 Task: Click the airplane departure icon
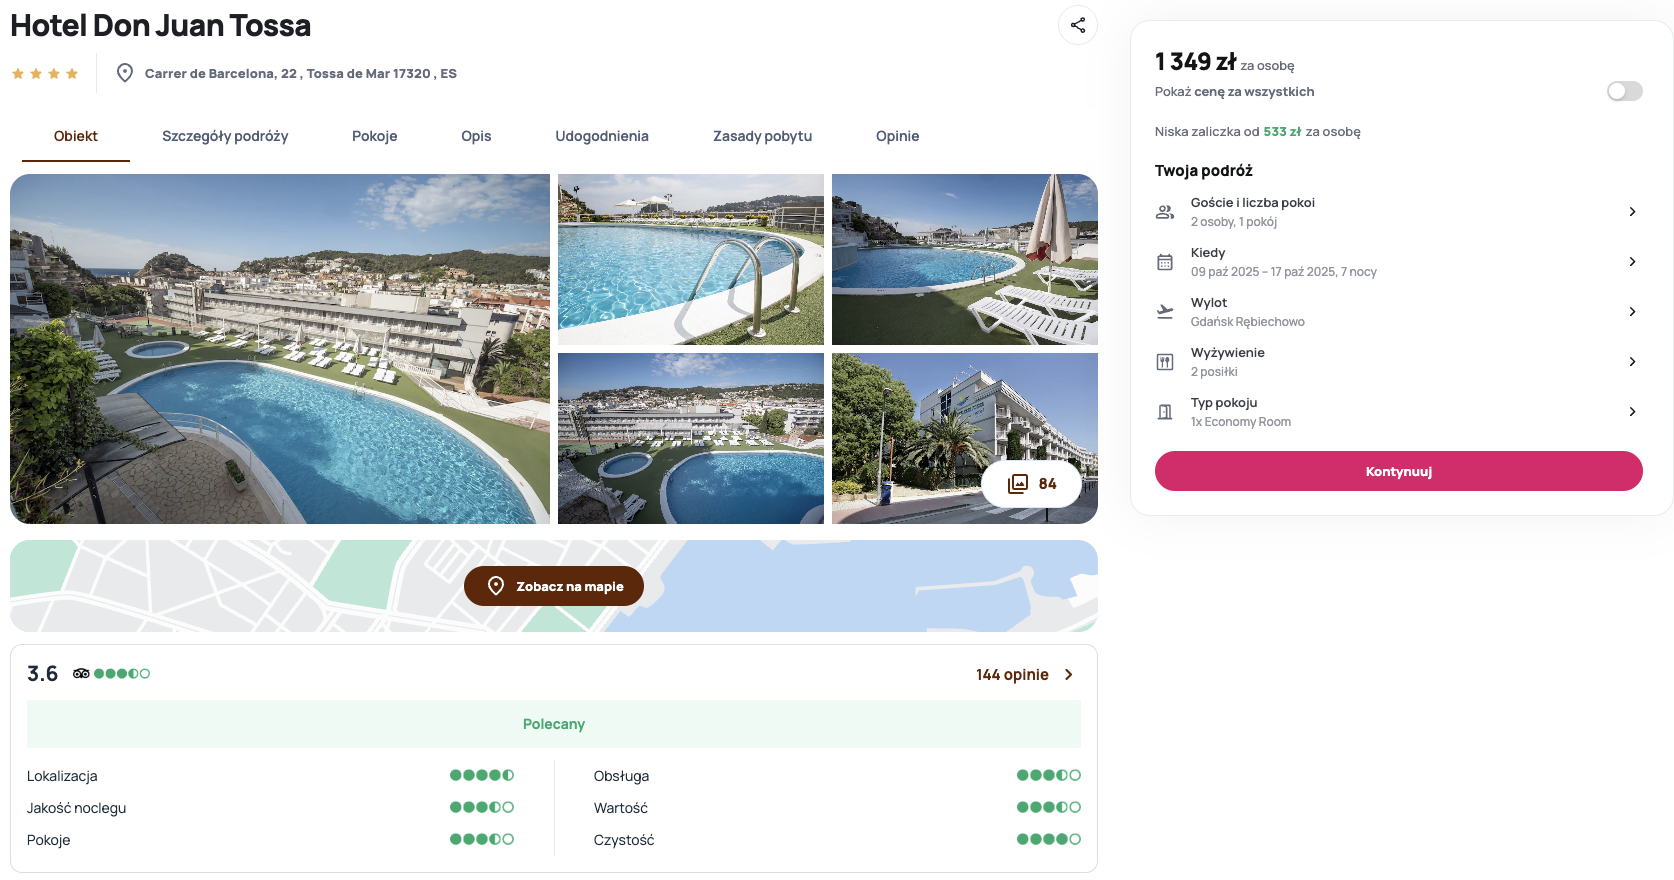[1165, 312]
